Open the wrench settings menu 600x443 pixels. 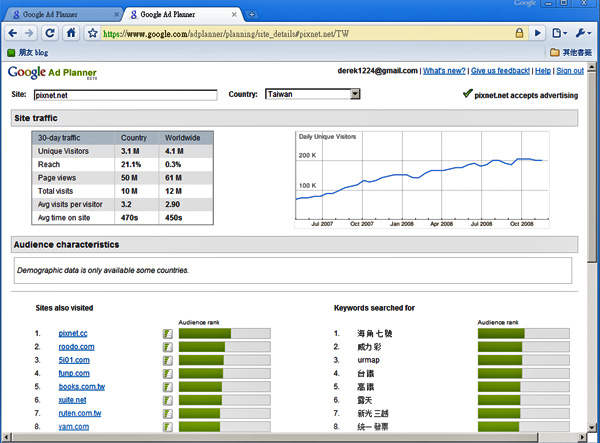583,33
